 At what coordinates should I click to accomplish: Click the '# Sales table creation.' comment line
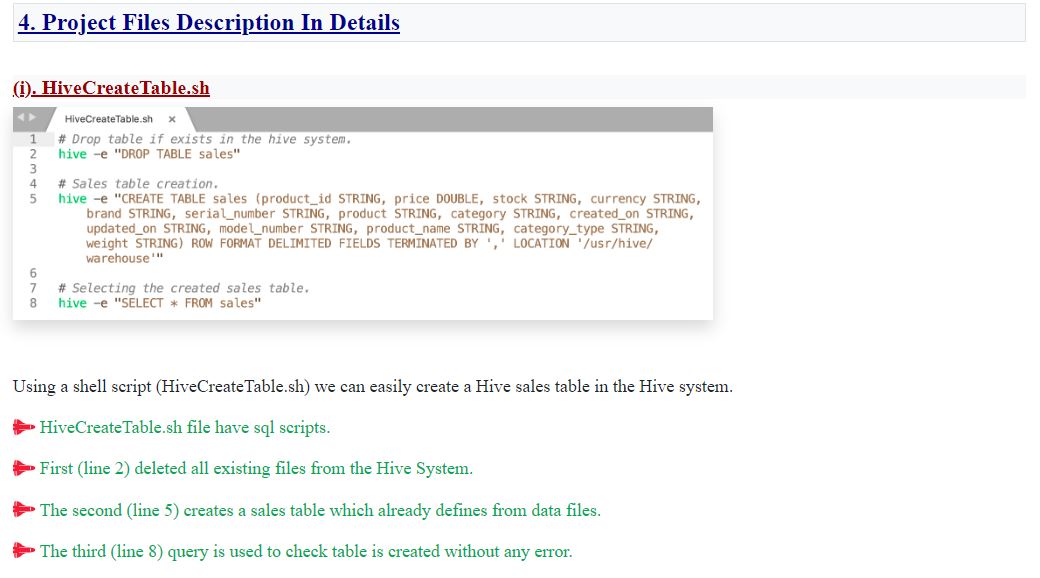click(x=138, y=184)
